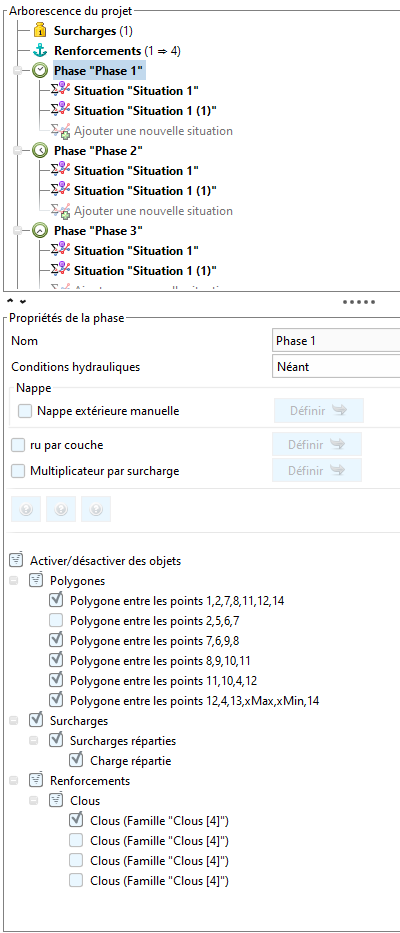This screenshot has height=933, width=400.
Task: Click the Surcharges weight icon in the tree
Action: [x=40, y=30]
